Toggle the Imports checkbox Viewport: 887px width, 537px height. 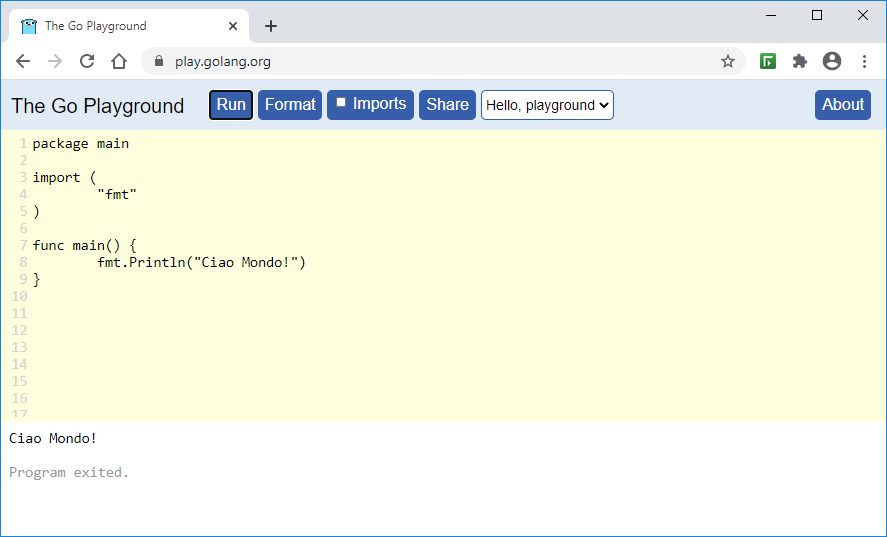click(341, 102)
